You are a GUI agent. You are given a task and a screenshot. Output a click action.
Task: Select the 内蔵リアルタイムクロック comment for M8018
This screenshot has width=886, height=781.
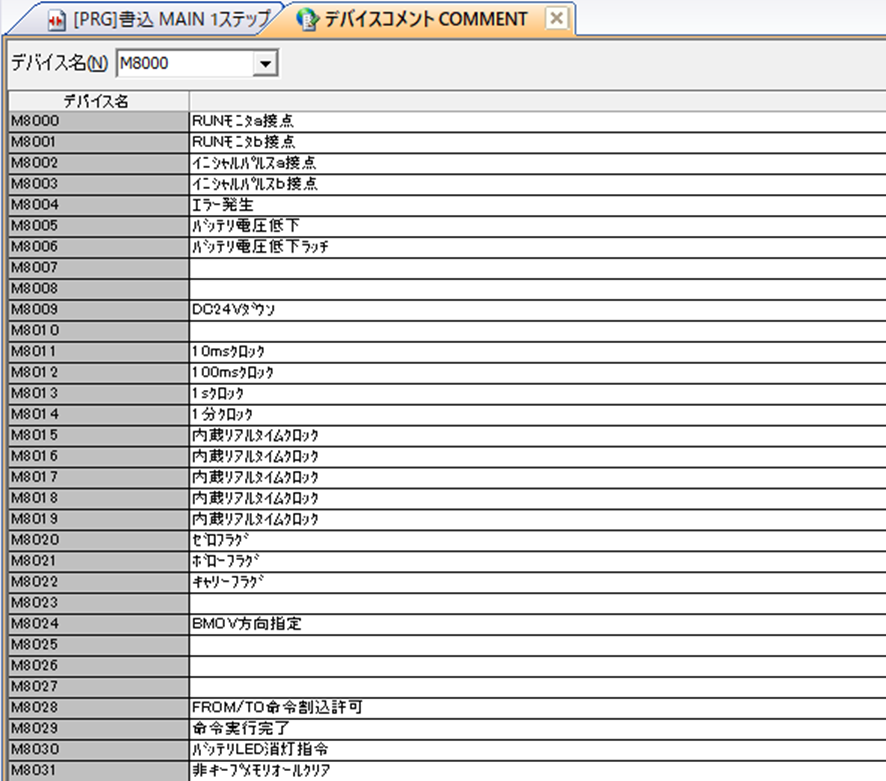tap(537, 498)
